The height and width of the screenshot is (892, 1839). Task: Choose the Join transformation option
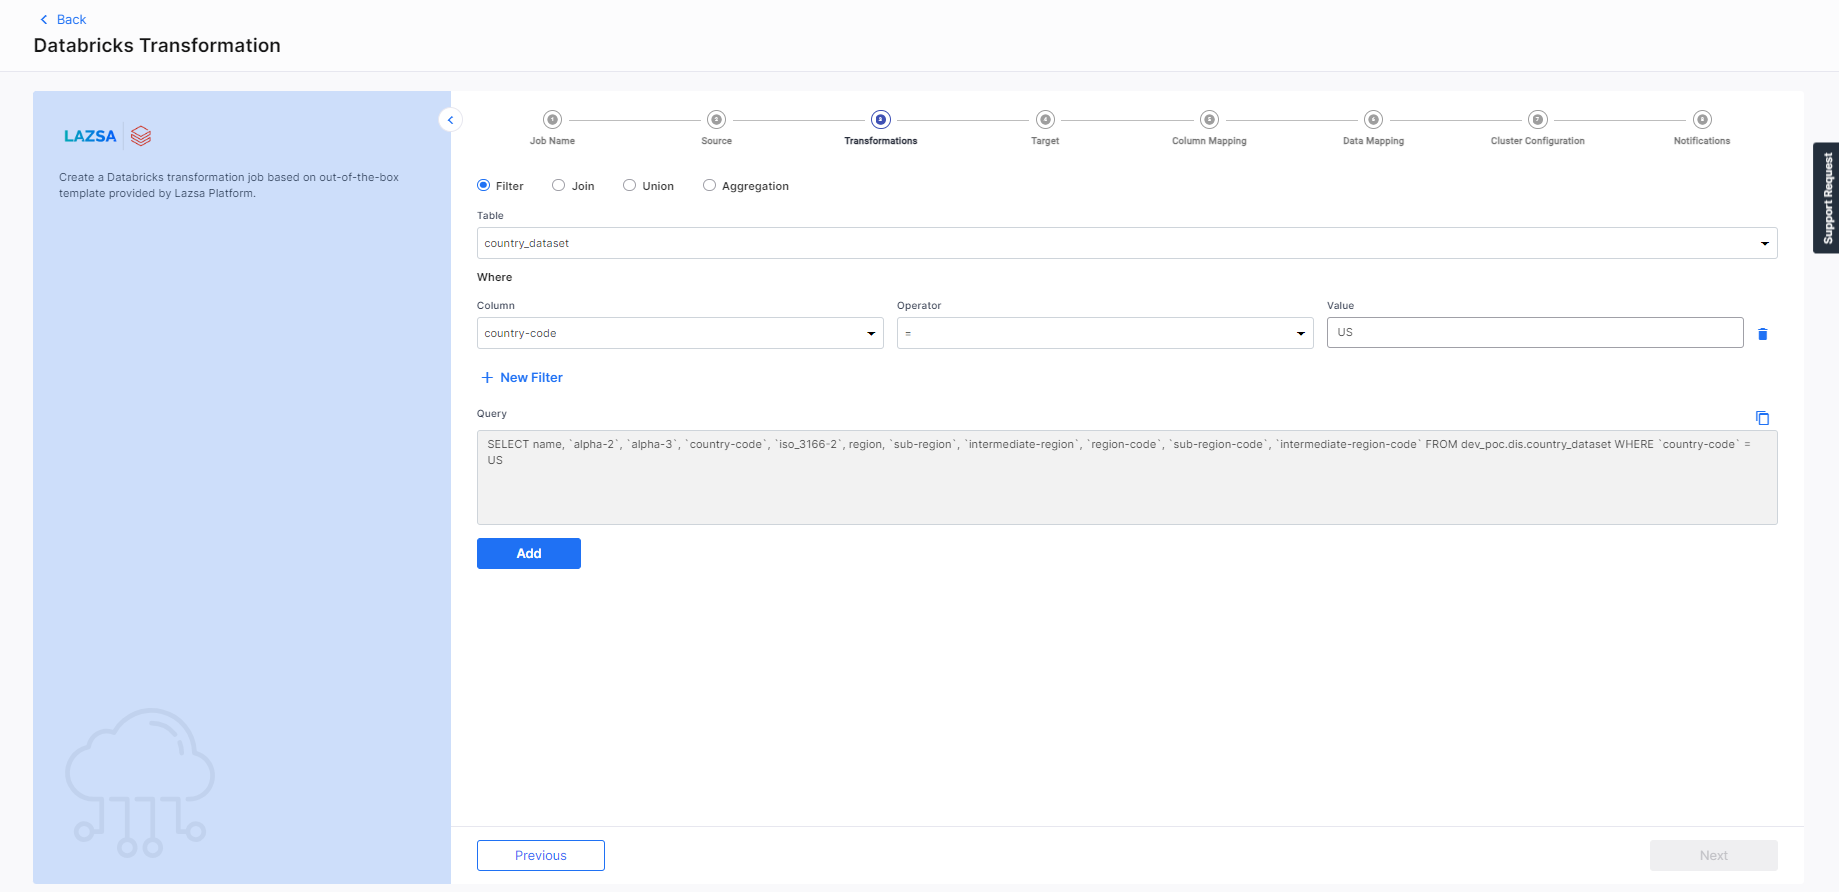559,185
